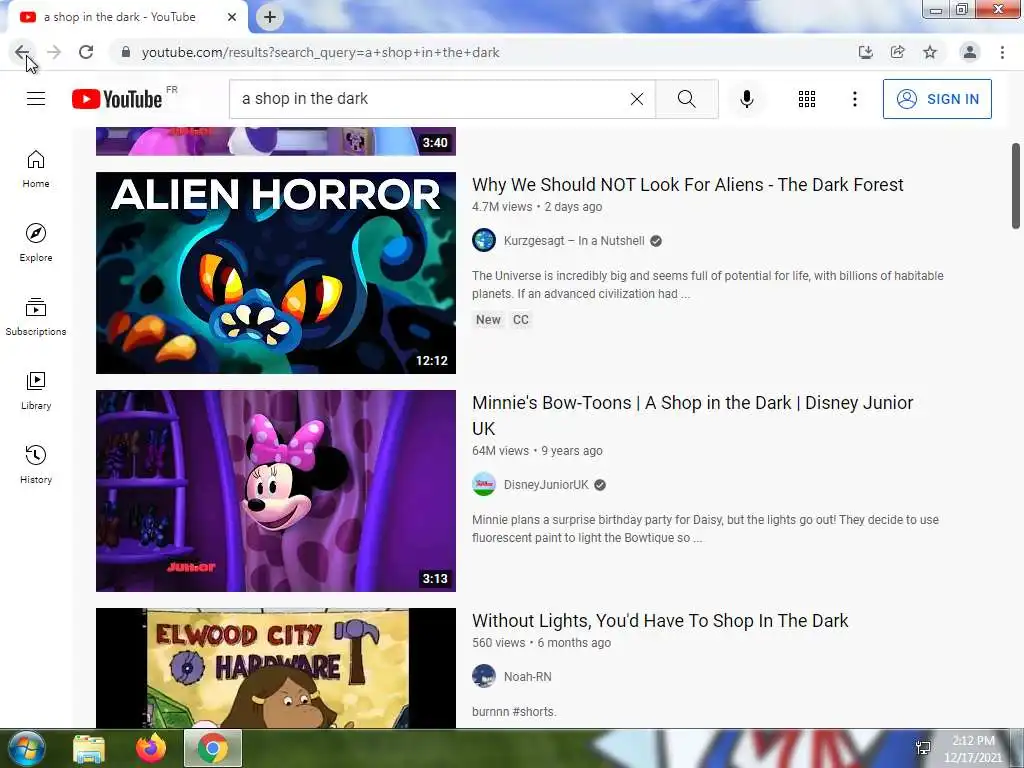This screenshot has width=1024, height=768.
Task: Open the DisneyJuniorUK channel name
Action: (x=546, y=485)
